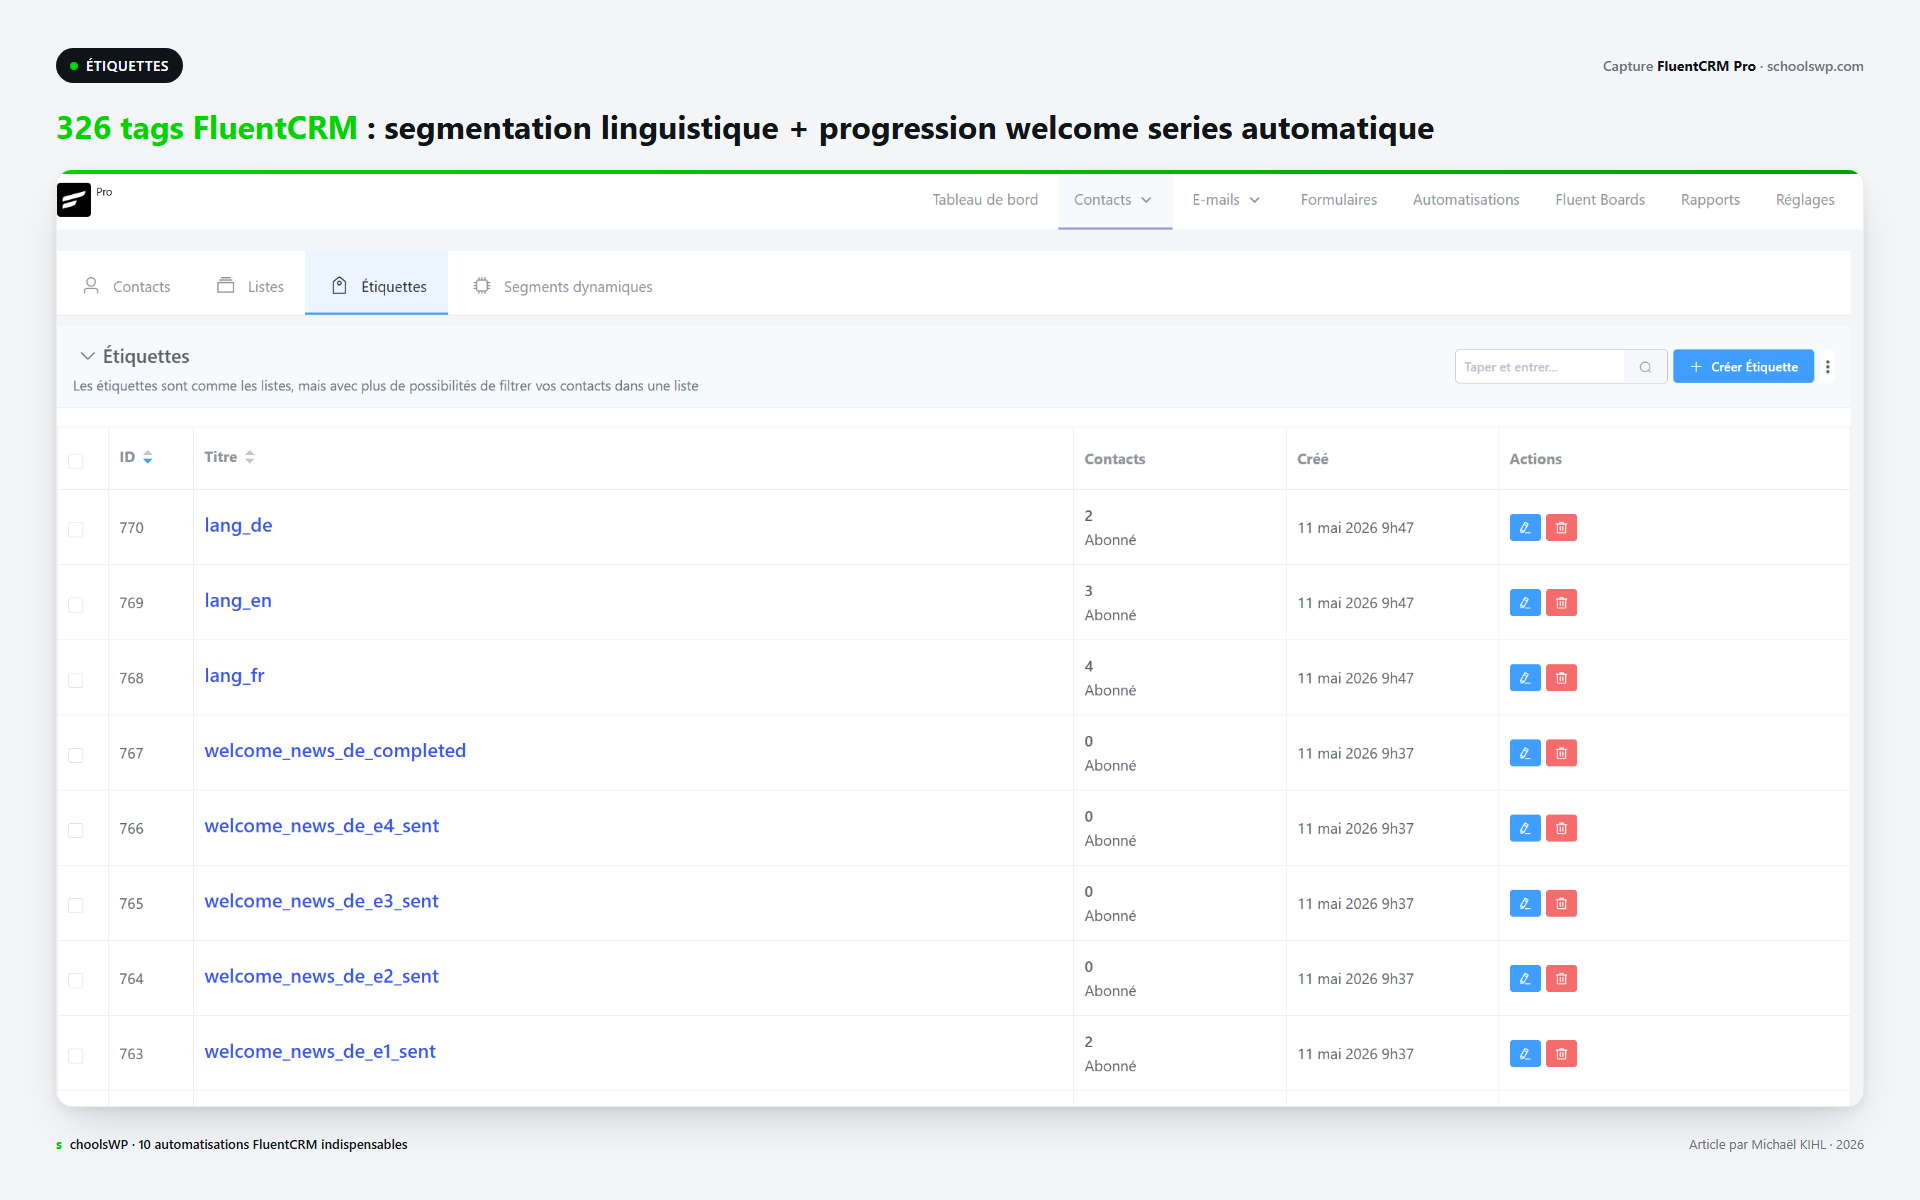The width and height of the screenshot is (1920, 1200).
Task: Open the lang_de tag link
Action: (x=238, y=526)
